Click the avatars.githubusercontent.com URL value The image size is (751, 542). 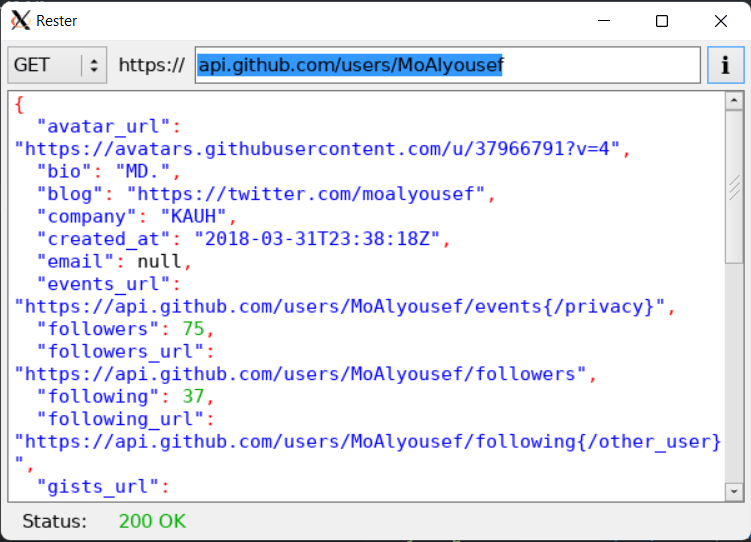tap(317, 149)
